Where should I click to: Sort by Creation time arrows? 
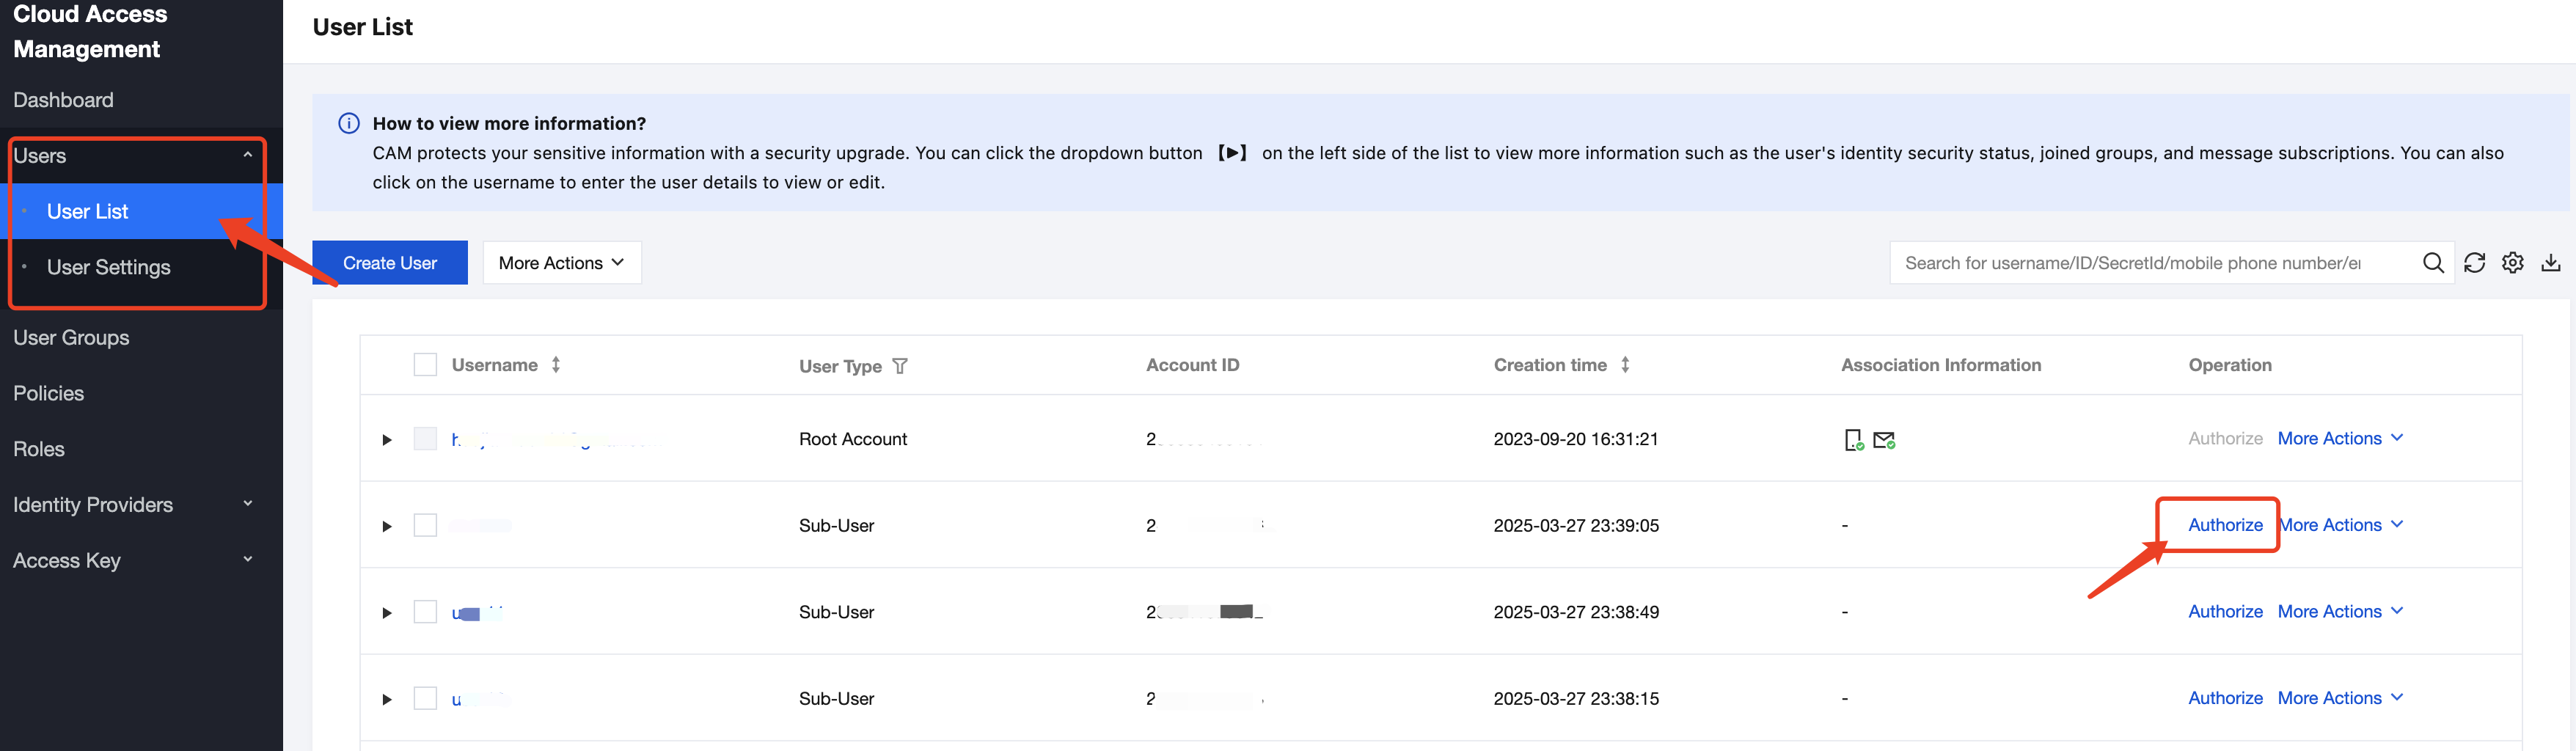[x=1625, y=365]
